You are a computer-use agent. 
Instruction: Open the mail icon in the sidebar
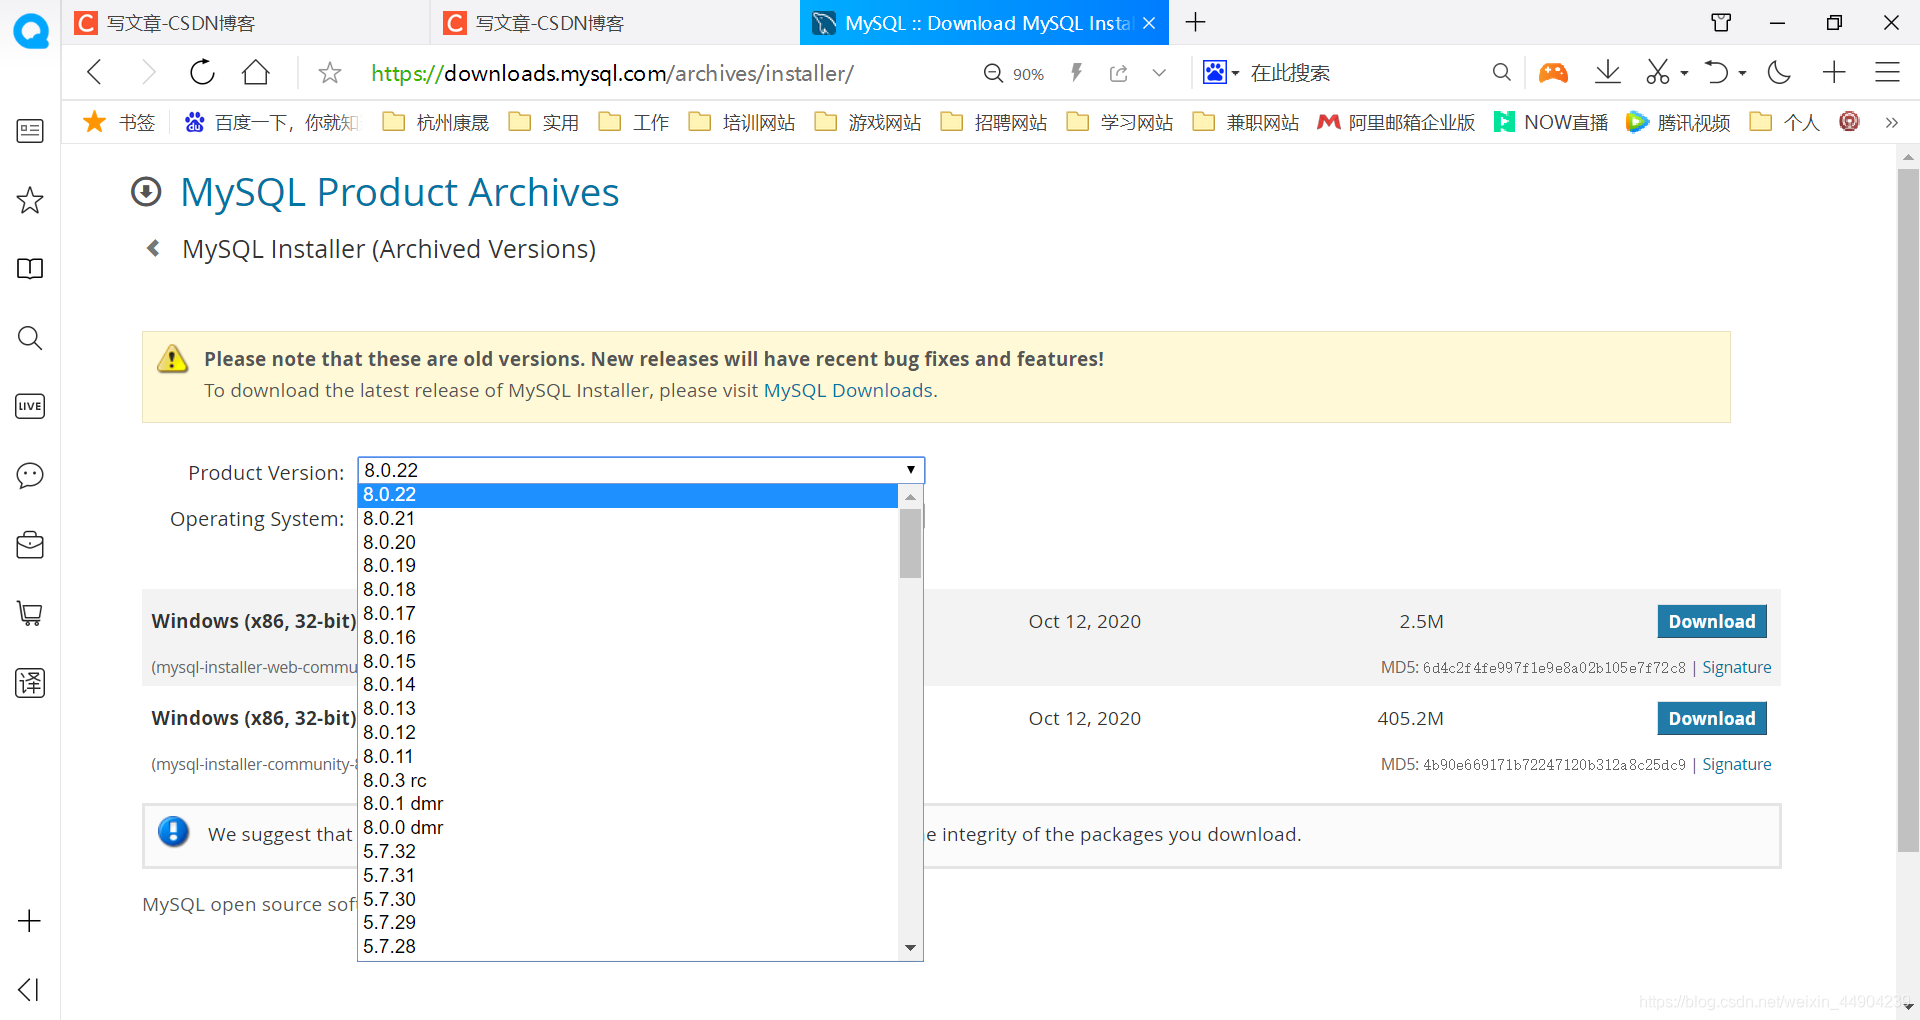click(29, 545)
